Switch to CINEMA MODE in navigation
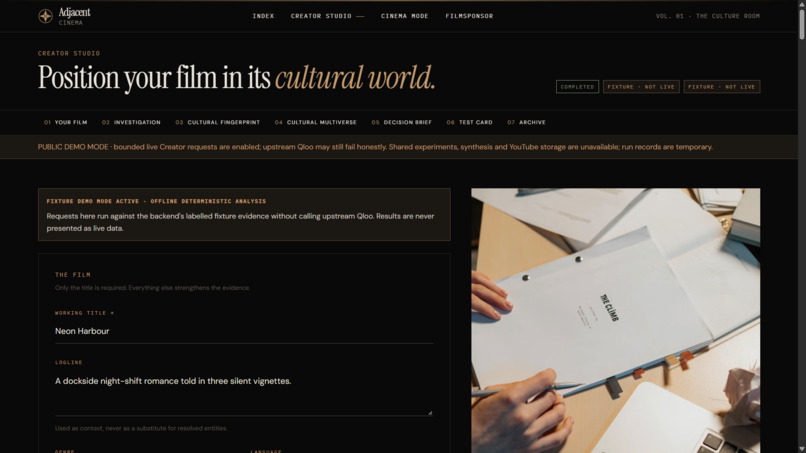Viewport: 806px width, 453px height. click(x=405, y=16)
